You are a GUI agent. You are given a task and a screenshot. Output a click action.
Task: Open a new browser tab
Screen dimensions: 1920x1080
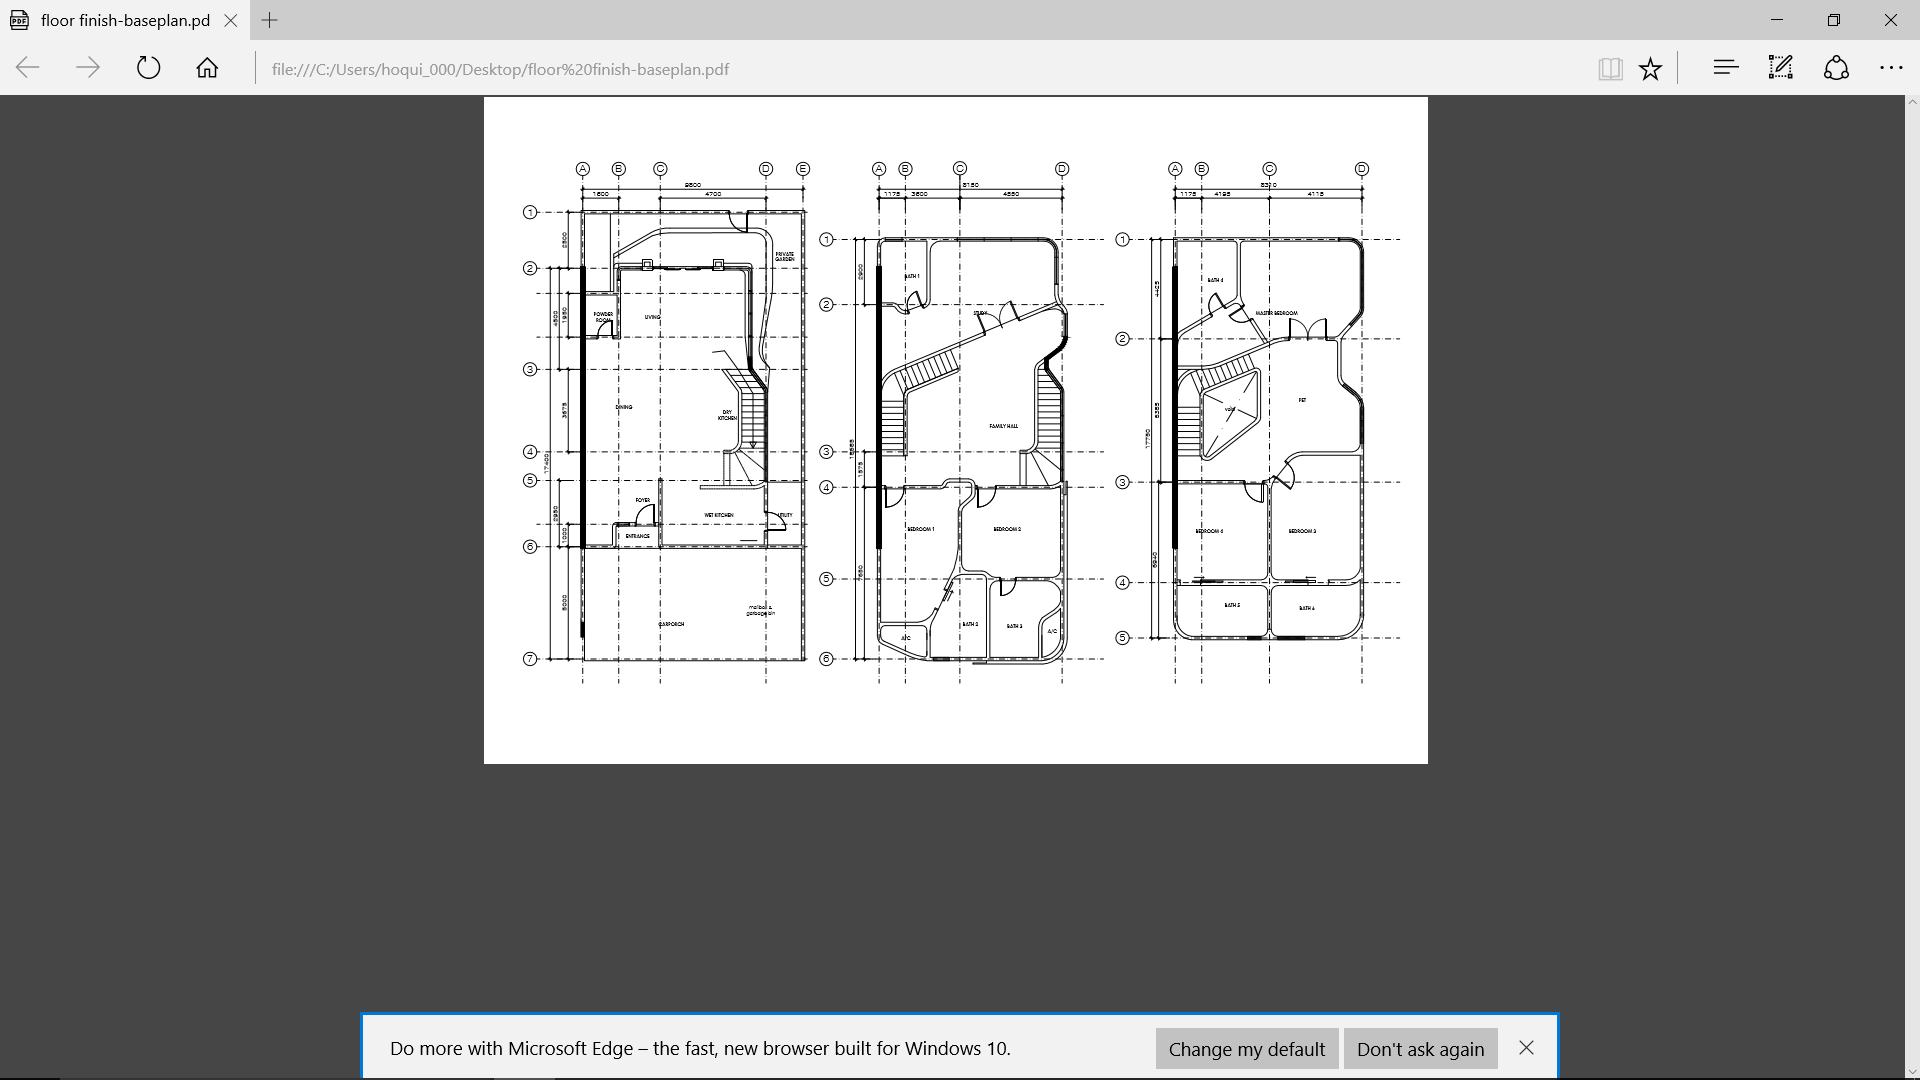tap(270, 20)
